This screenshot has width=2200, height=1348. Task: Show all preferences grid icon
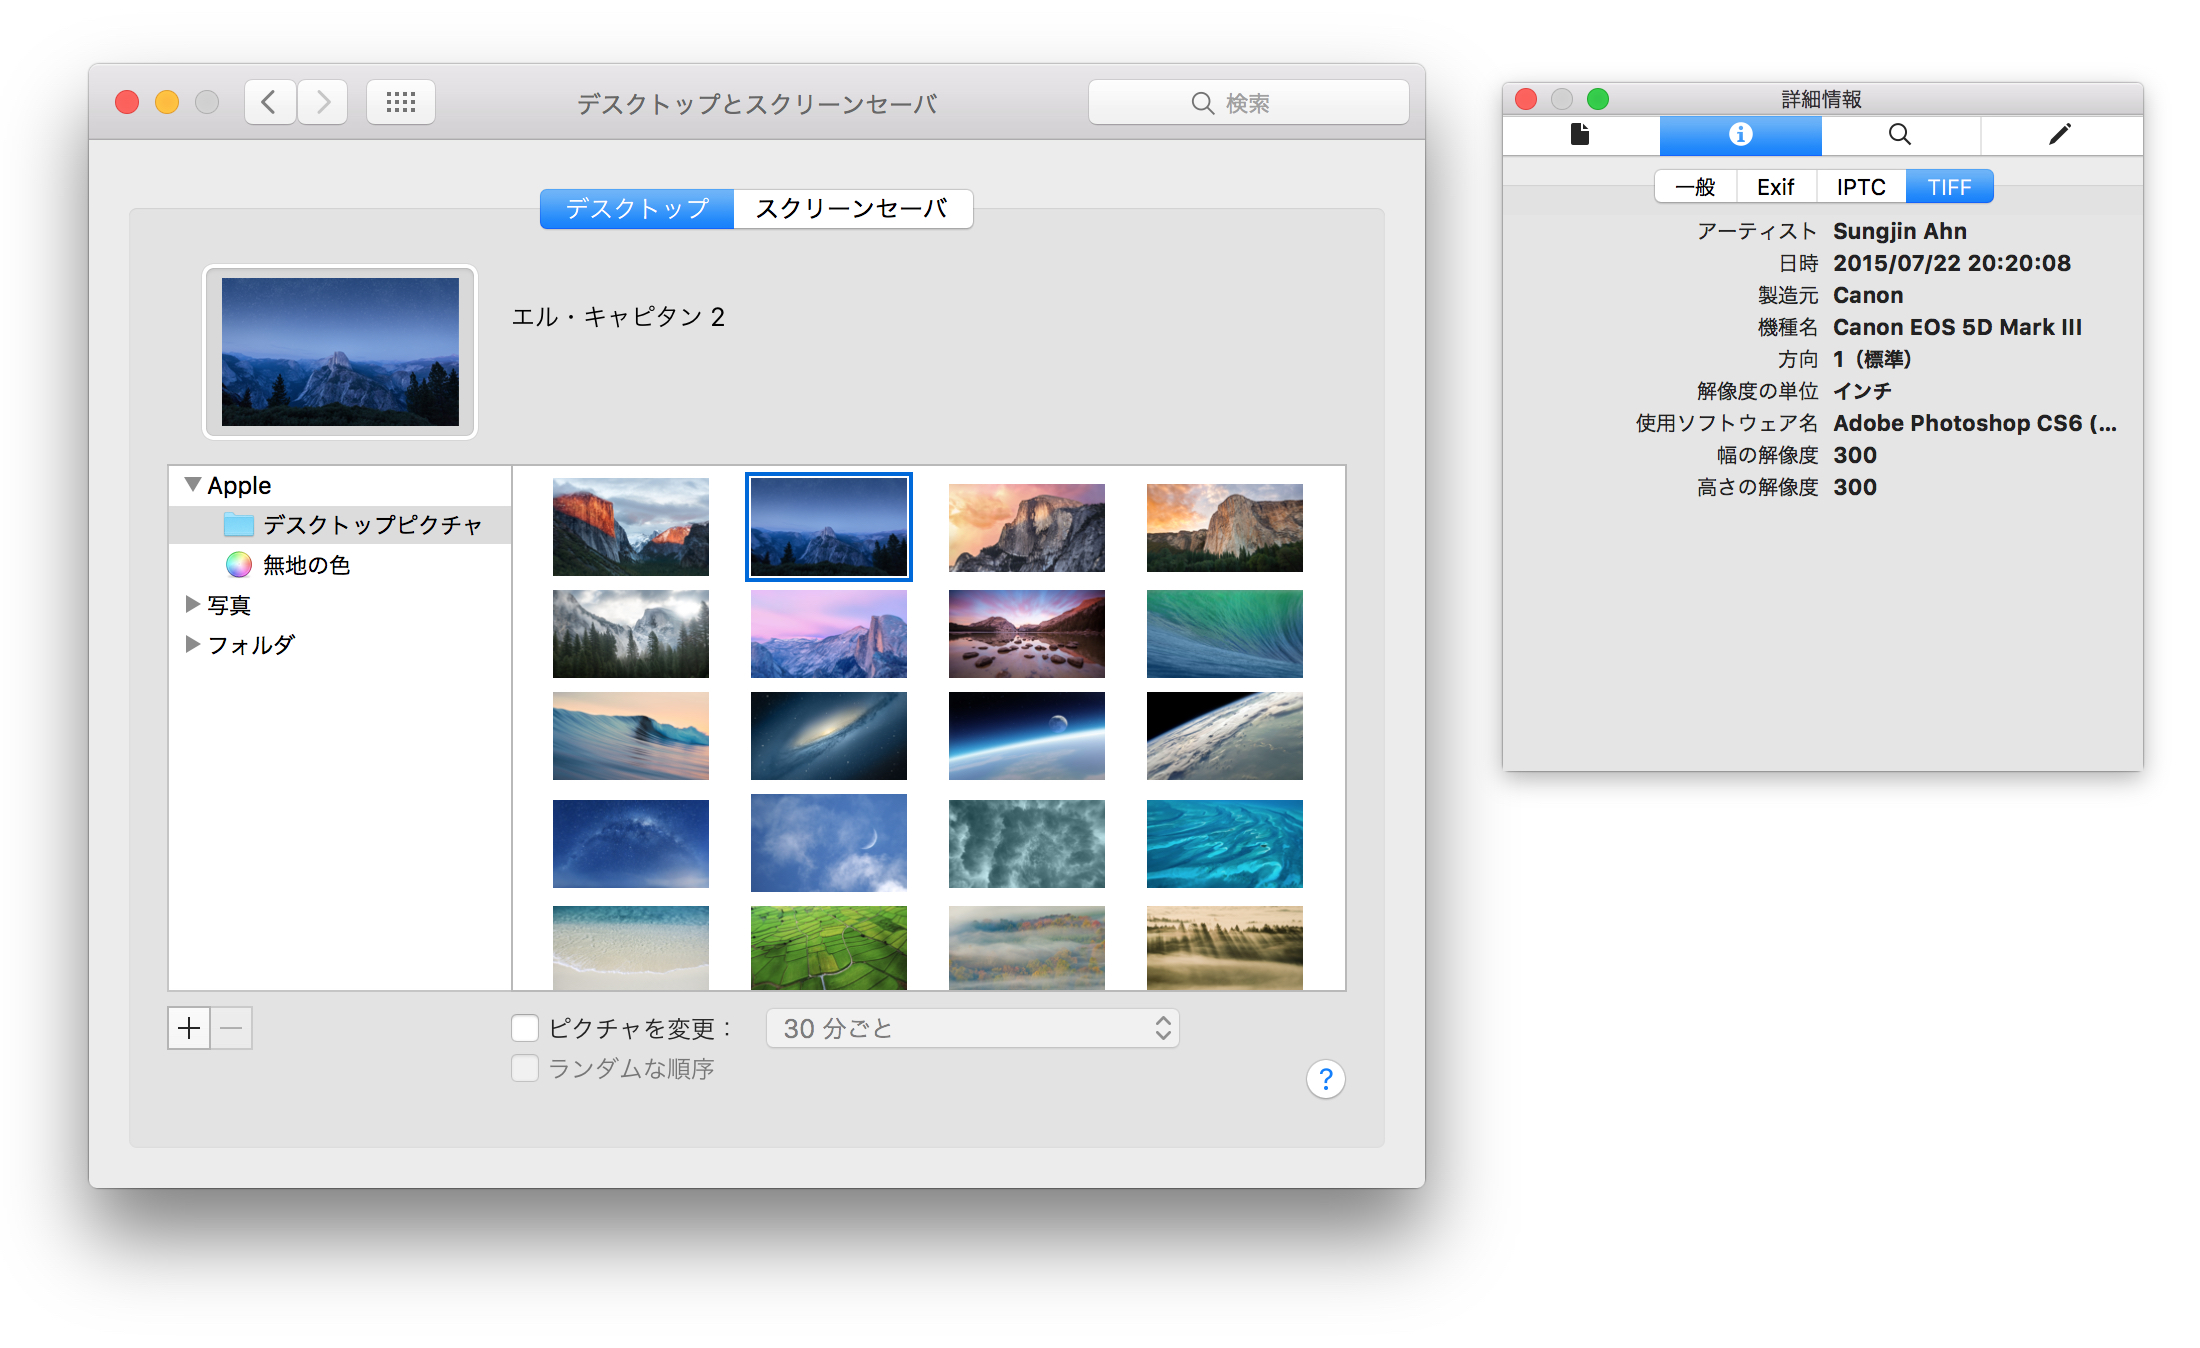[400, 102]
